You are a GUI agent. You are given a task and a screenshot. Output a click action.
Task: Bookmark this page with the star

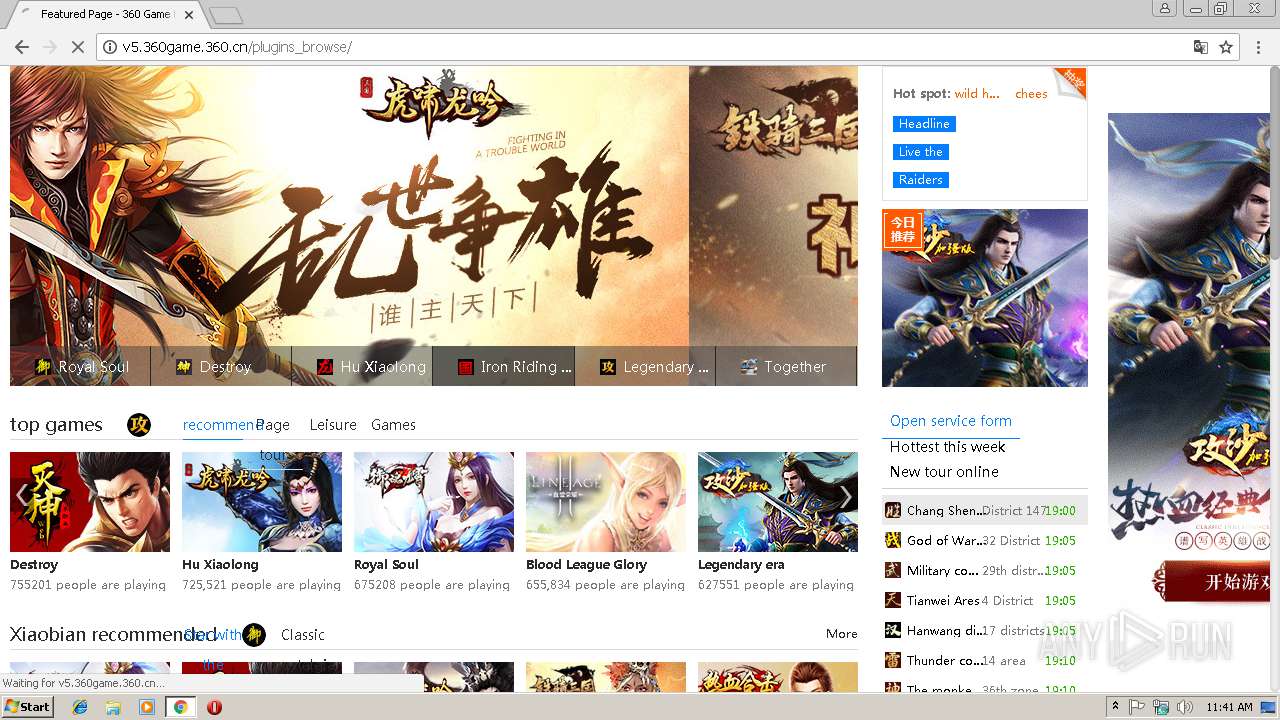click(x=1226, y=47)
